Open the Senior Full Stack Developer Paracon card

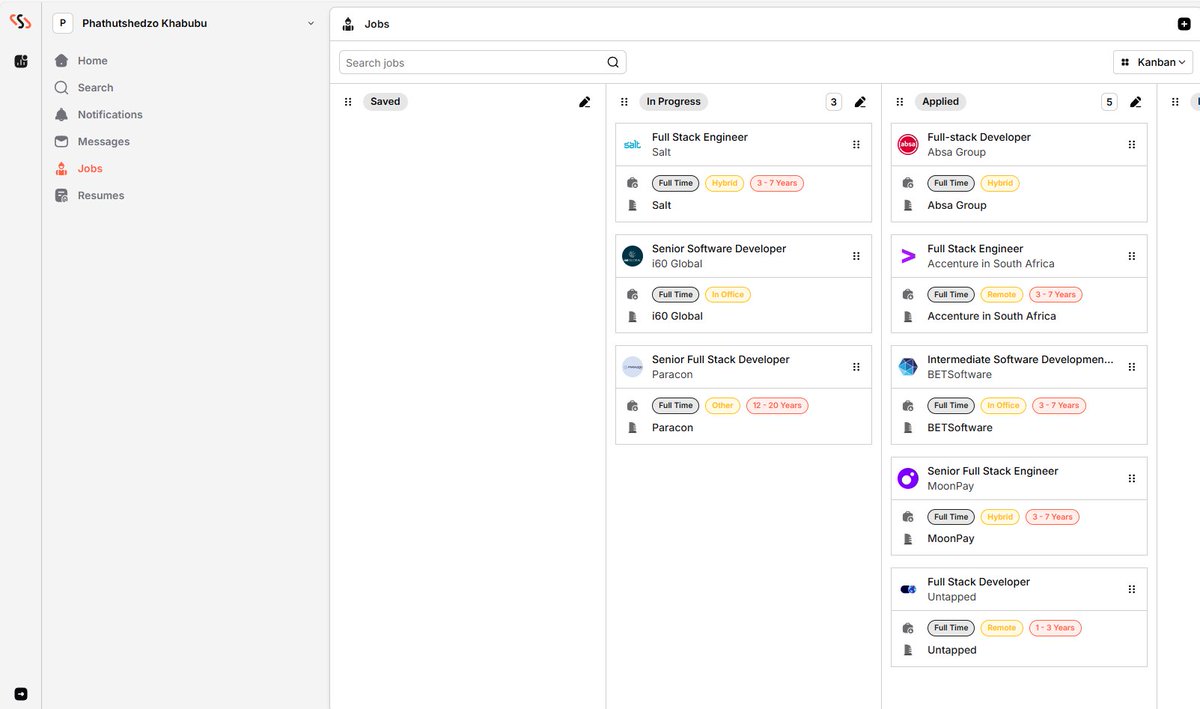pos(743,394)
